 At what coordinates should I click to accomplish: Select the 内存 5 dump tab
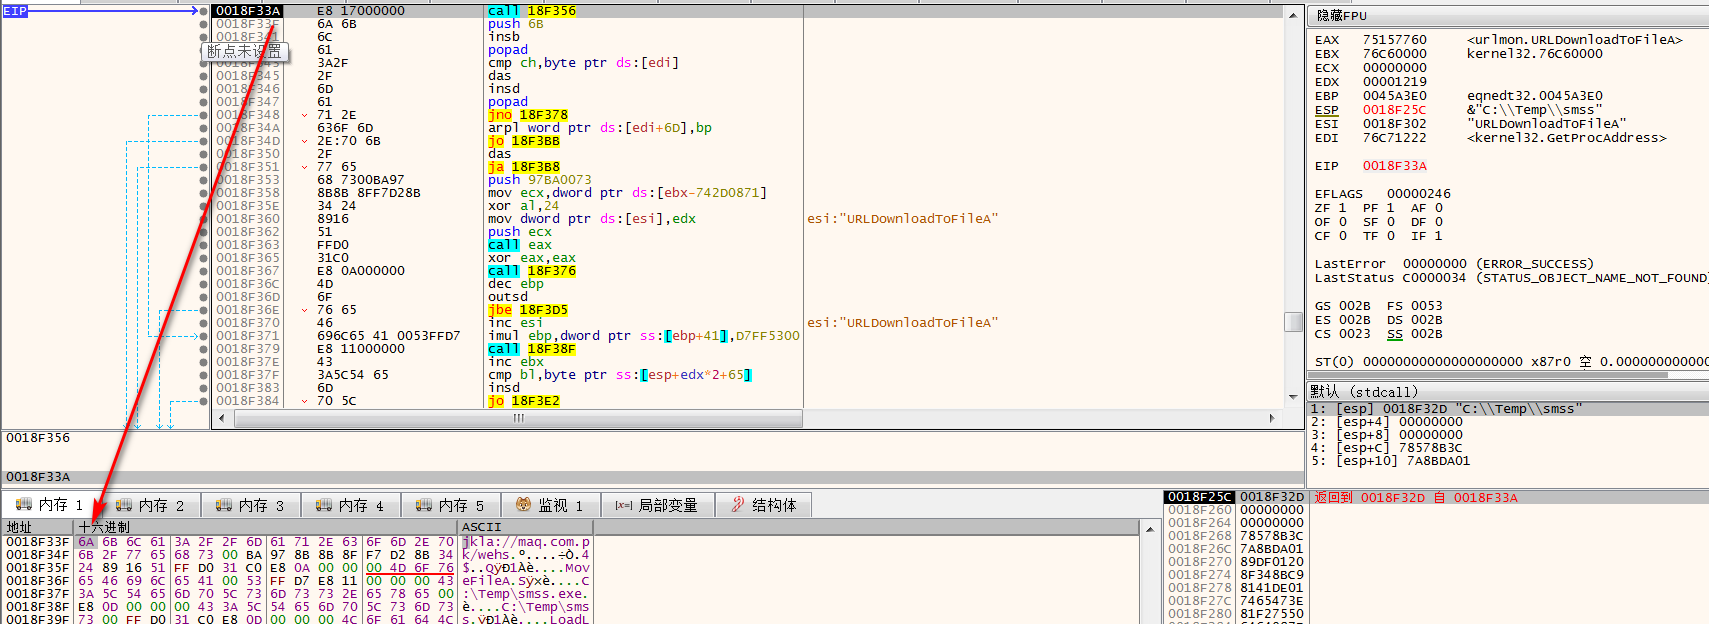click(451, 505)
